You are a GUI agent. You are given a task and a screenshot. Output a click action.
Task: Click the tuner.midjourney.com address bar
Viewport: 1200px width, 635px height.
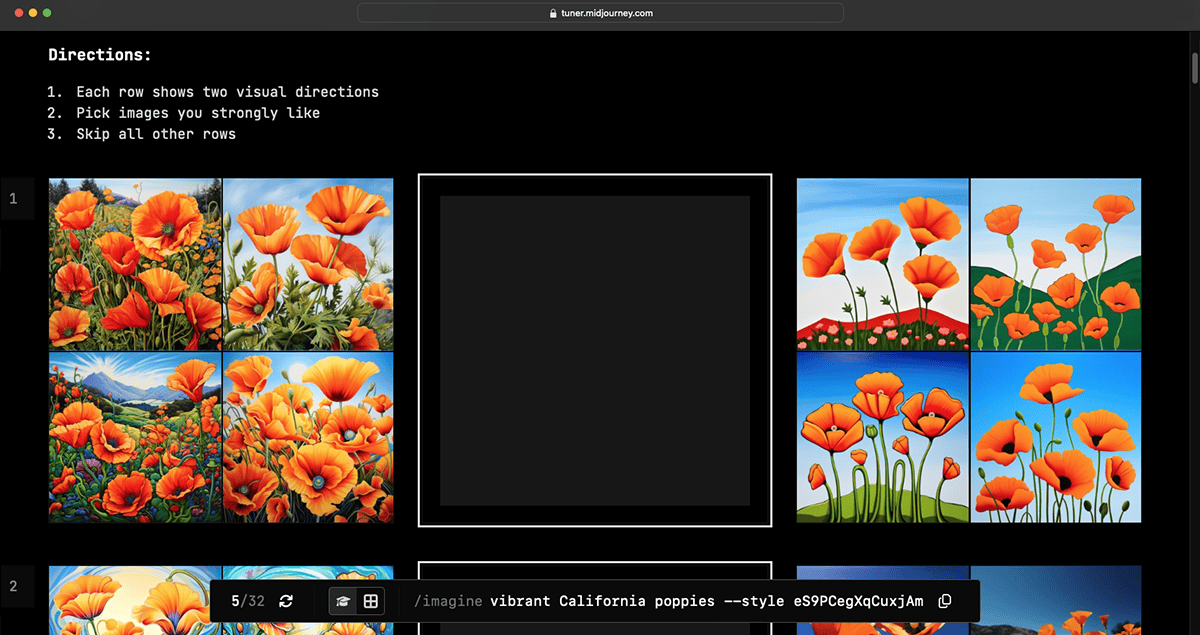click(600, 13)
